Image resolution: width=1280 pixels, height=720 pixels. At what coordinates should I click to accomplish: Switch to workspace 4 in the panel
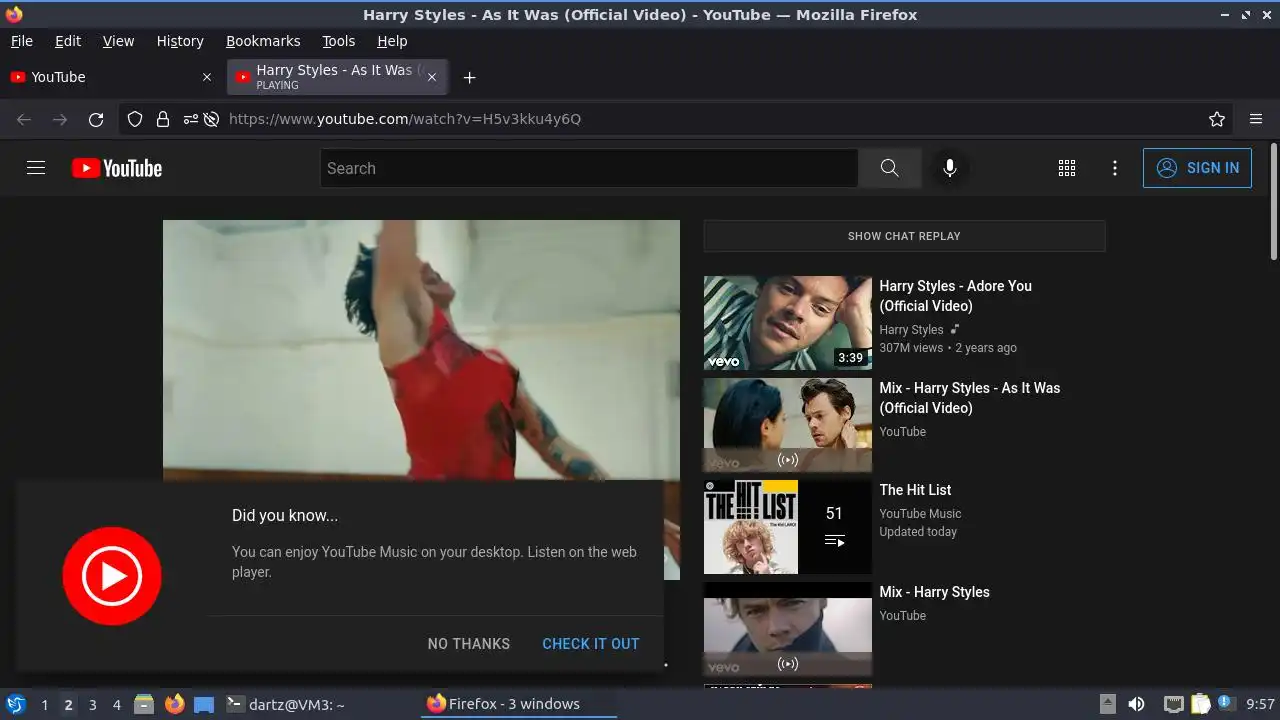click(116, 705)
